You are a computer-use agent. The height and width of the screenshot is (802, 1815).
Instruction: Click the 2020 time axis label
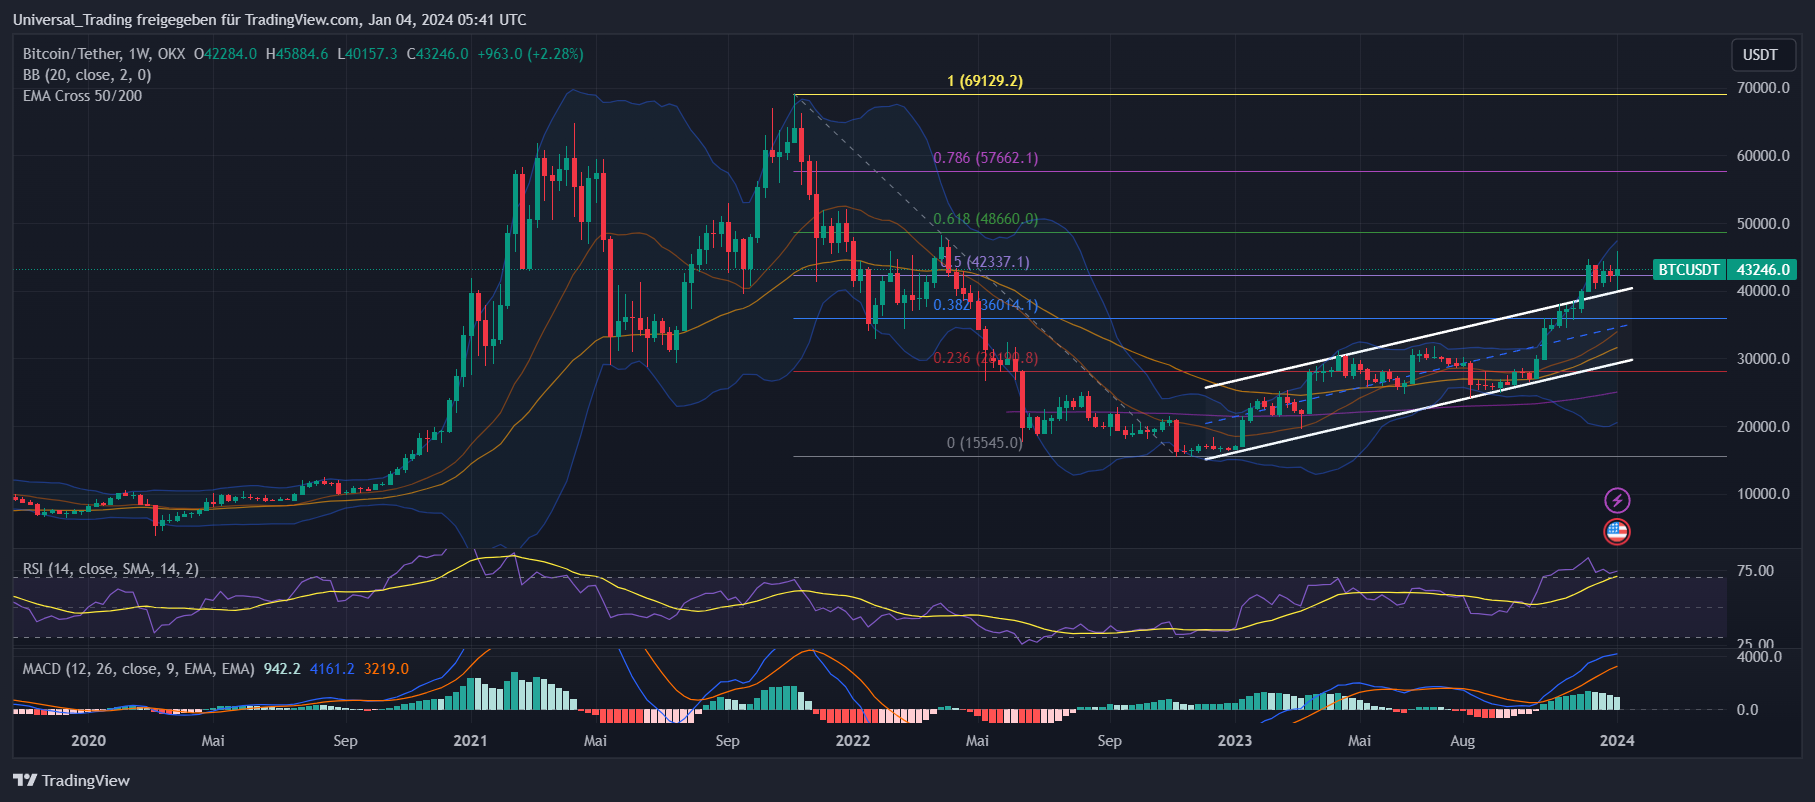pyautogui.click(x=89, y=741)
